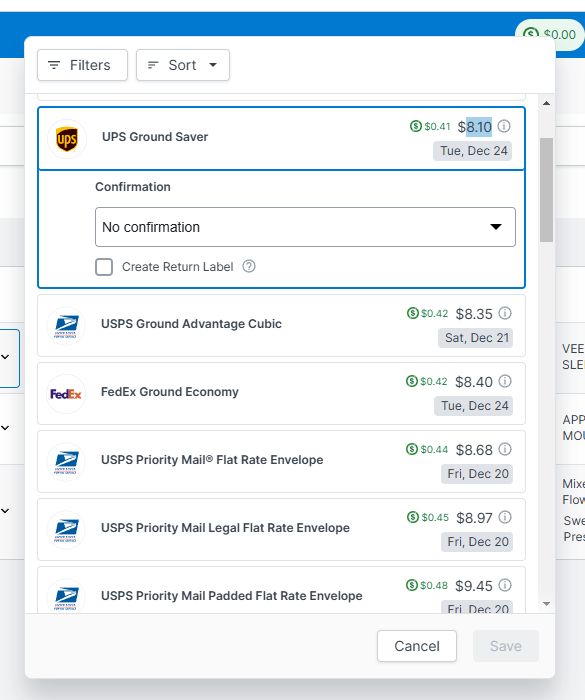Select USPS Priority Mail Padded Flat Rate Envelope
The image size is (585, 700).
[281, 590]
